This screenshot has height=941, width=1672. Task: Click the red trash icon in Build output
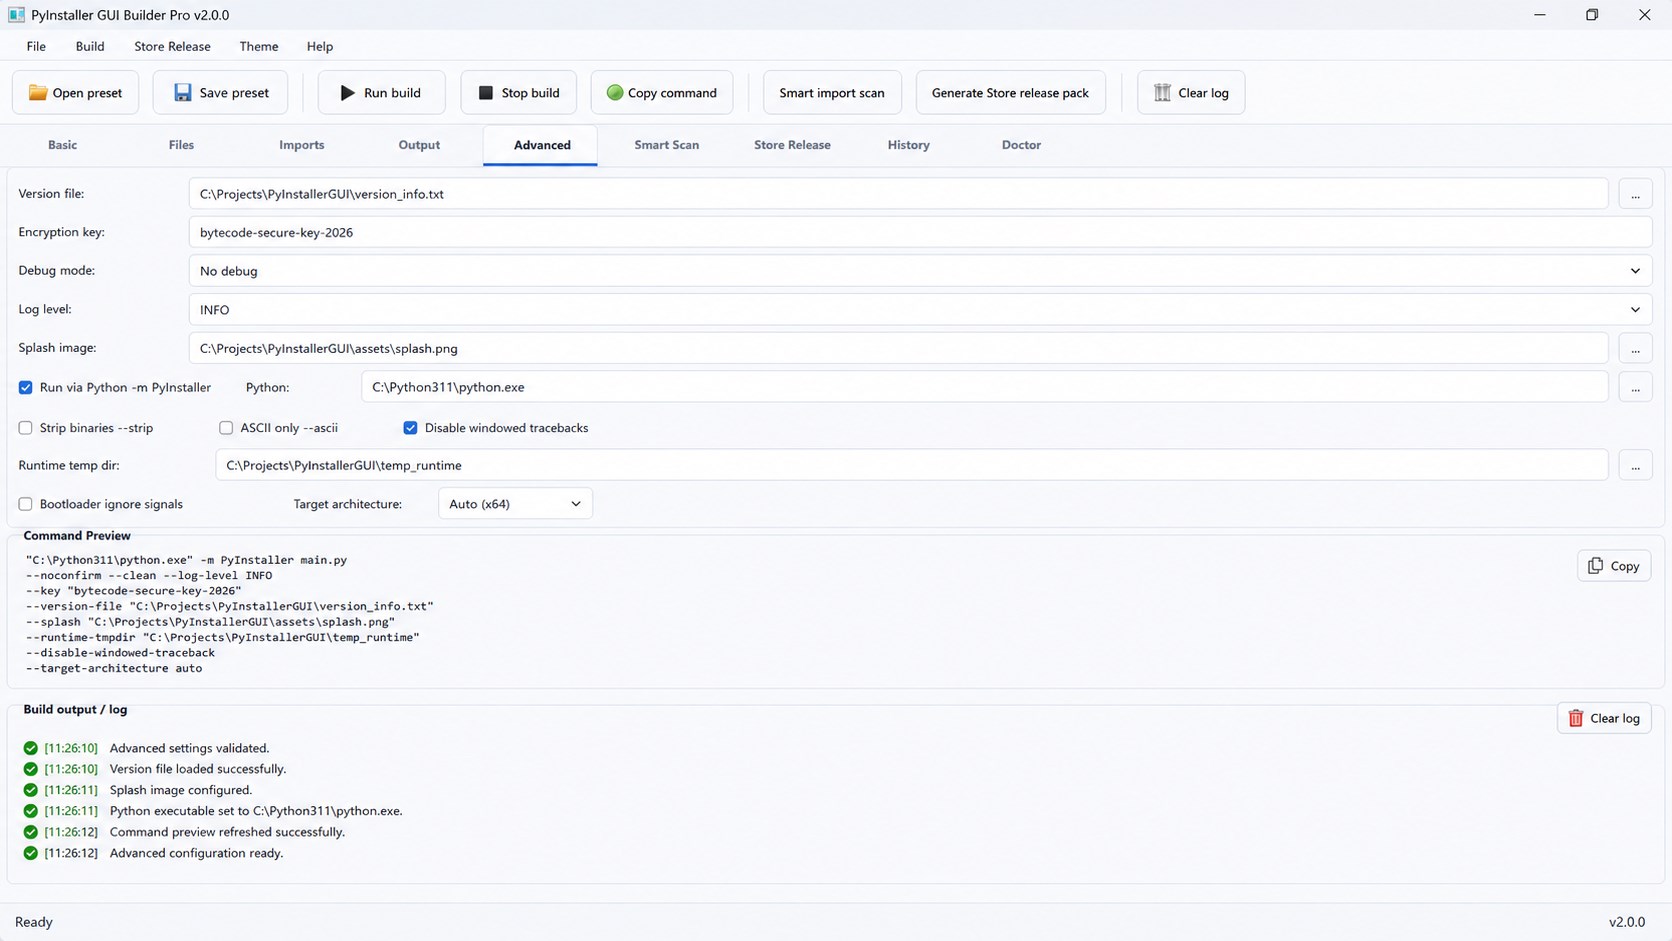point(1576,718)
